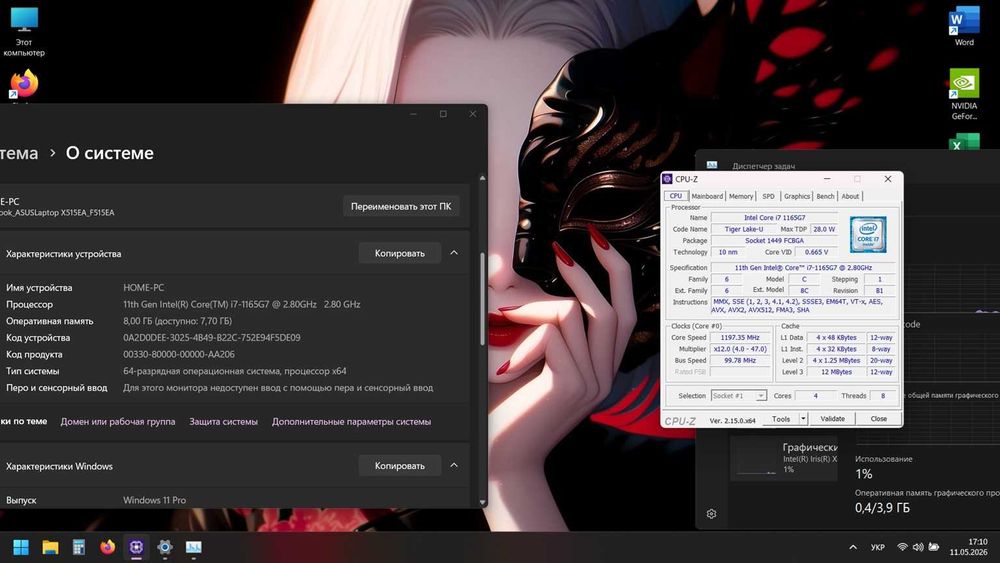Viewport: 1000px width, 563px height.
Task: Switch to Task Manager taskbar icon
Action: [193, 547]
